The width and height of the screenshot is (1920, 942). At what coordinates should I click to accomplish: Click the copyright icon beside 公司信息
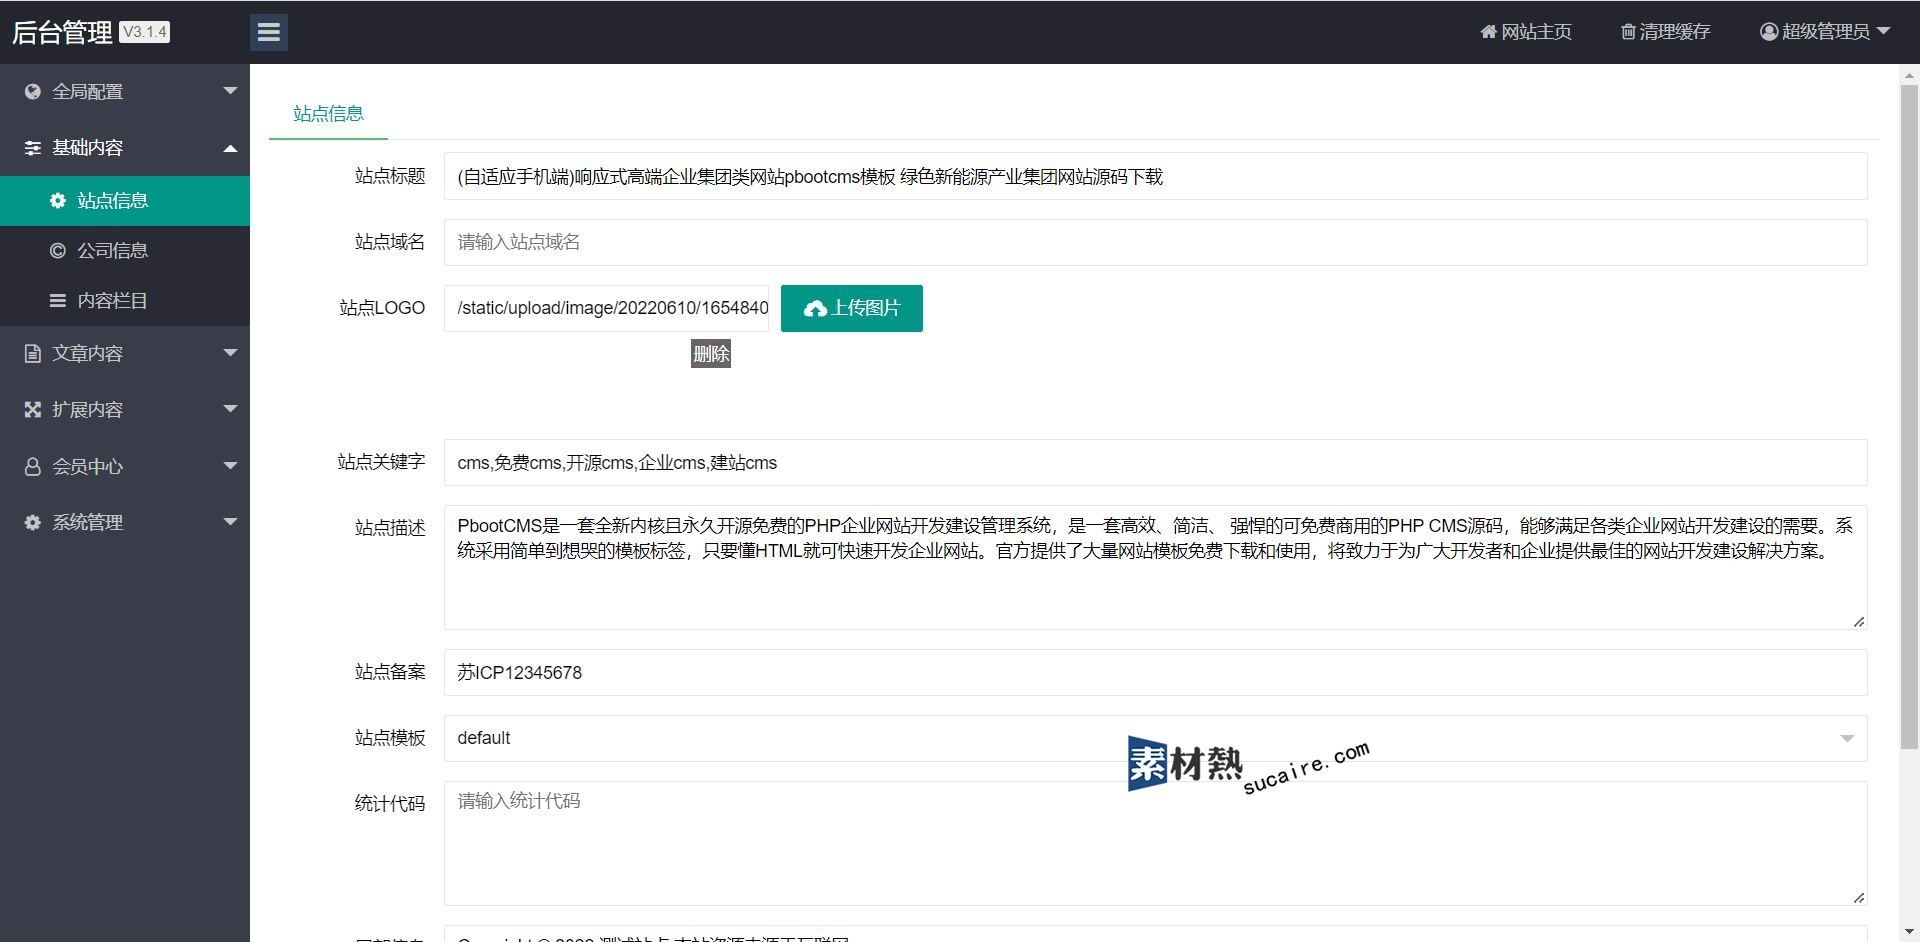point(58,251)
